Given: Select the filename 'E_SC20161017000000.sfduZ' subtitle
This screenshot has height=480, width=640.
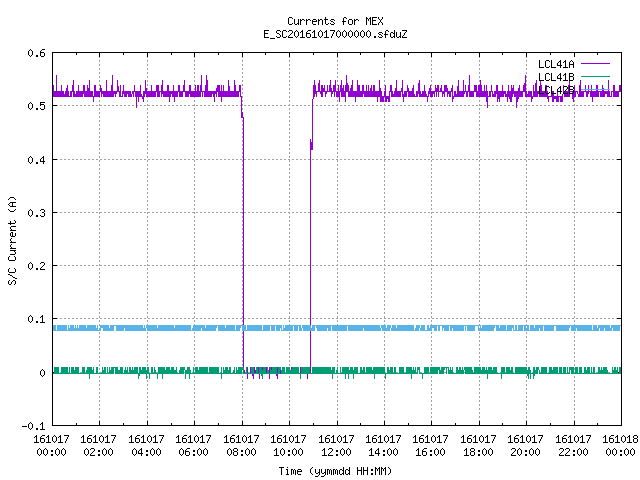Looking at the screenshot, I should (x=335, y=34).
